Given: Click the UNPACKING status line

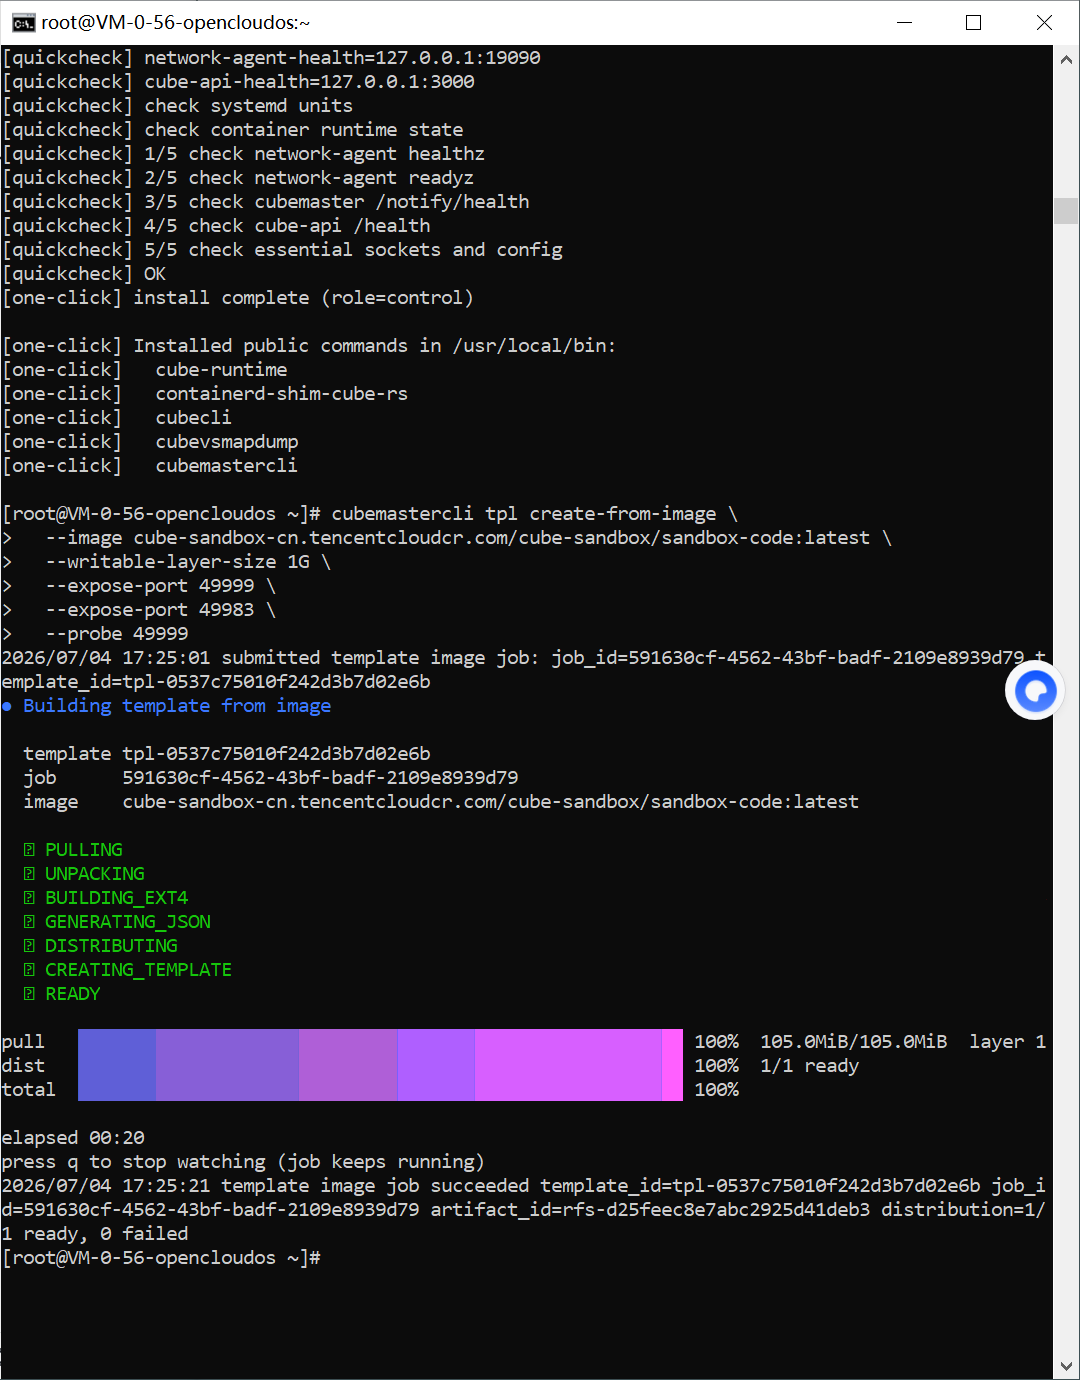Looking at the screenshot, I should coord(84,873).
